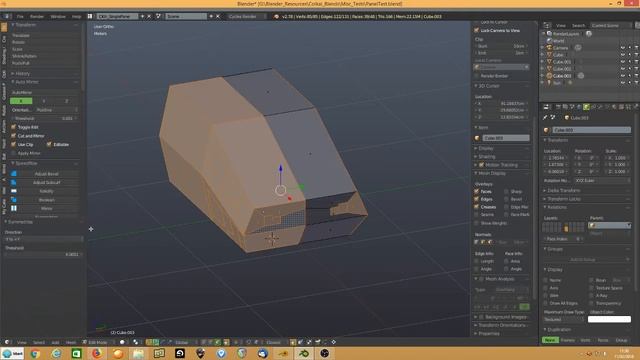Click the 3D Cursor X location field
640x360 pixels.
point(502,103)
